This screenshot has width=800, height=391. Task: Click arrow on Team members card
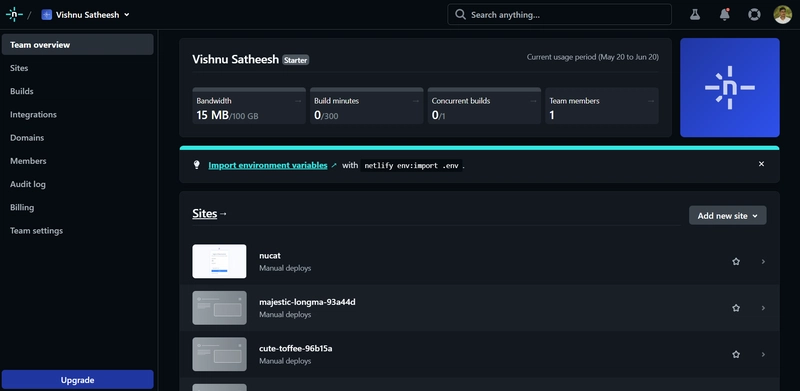[651, 101]
